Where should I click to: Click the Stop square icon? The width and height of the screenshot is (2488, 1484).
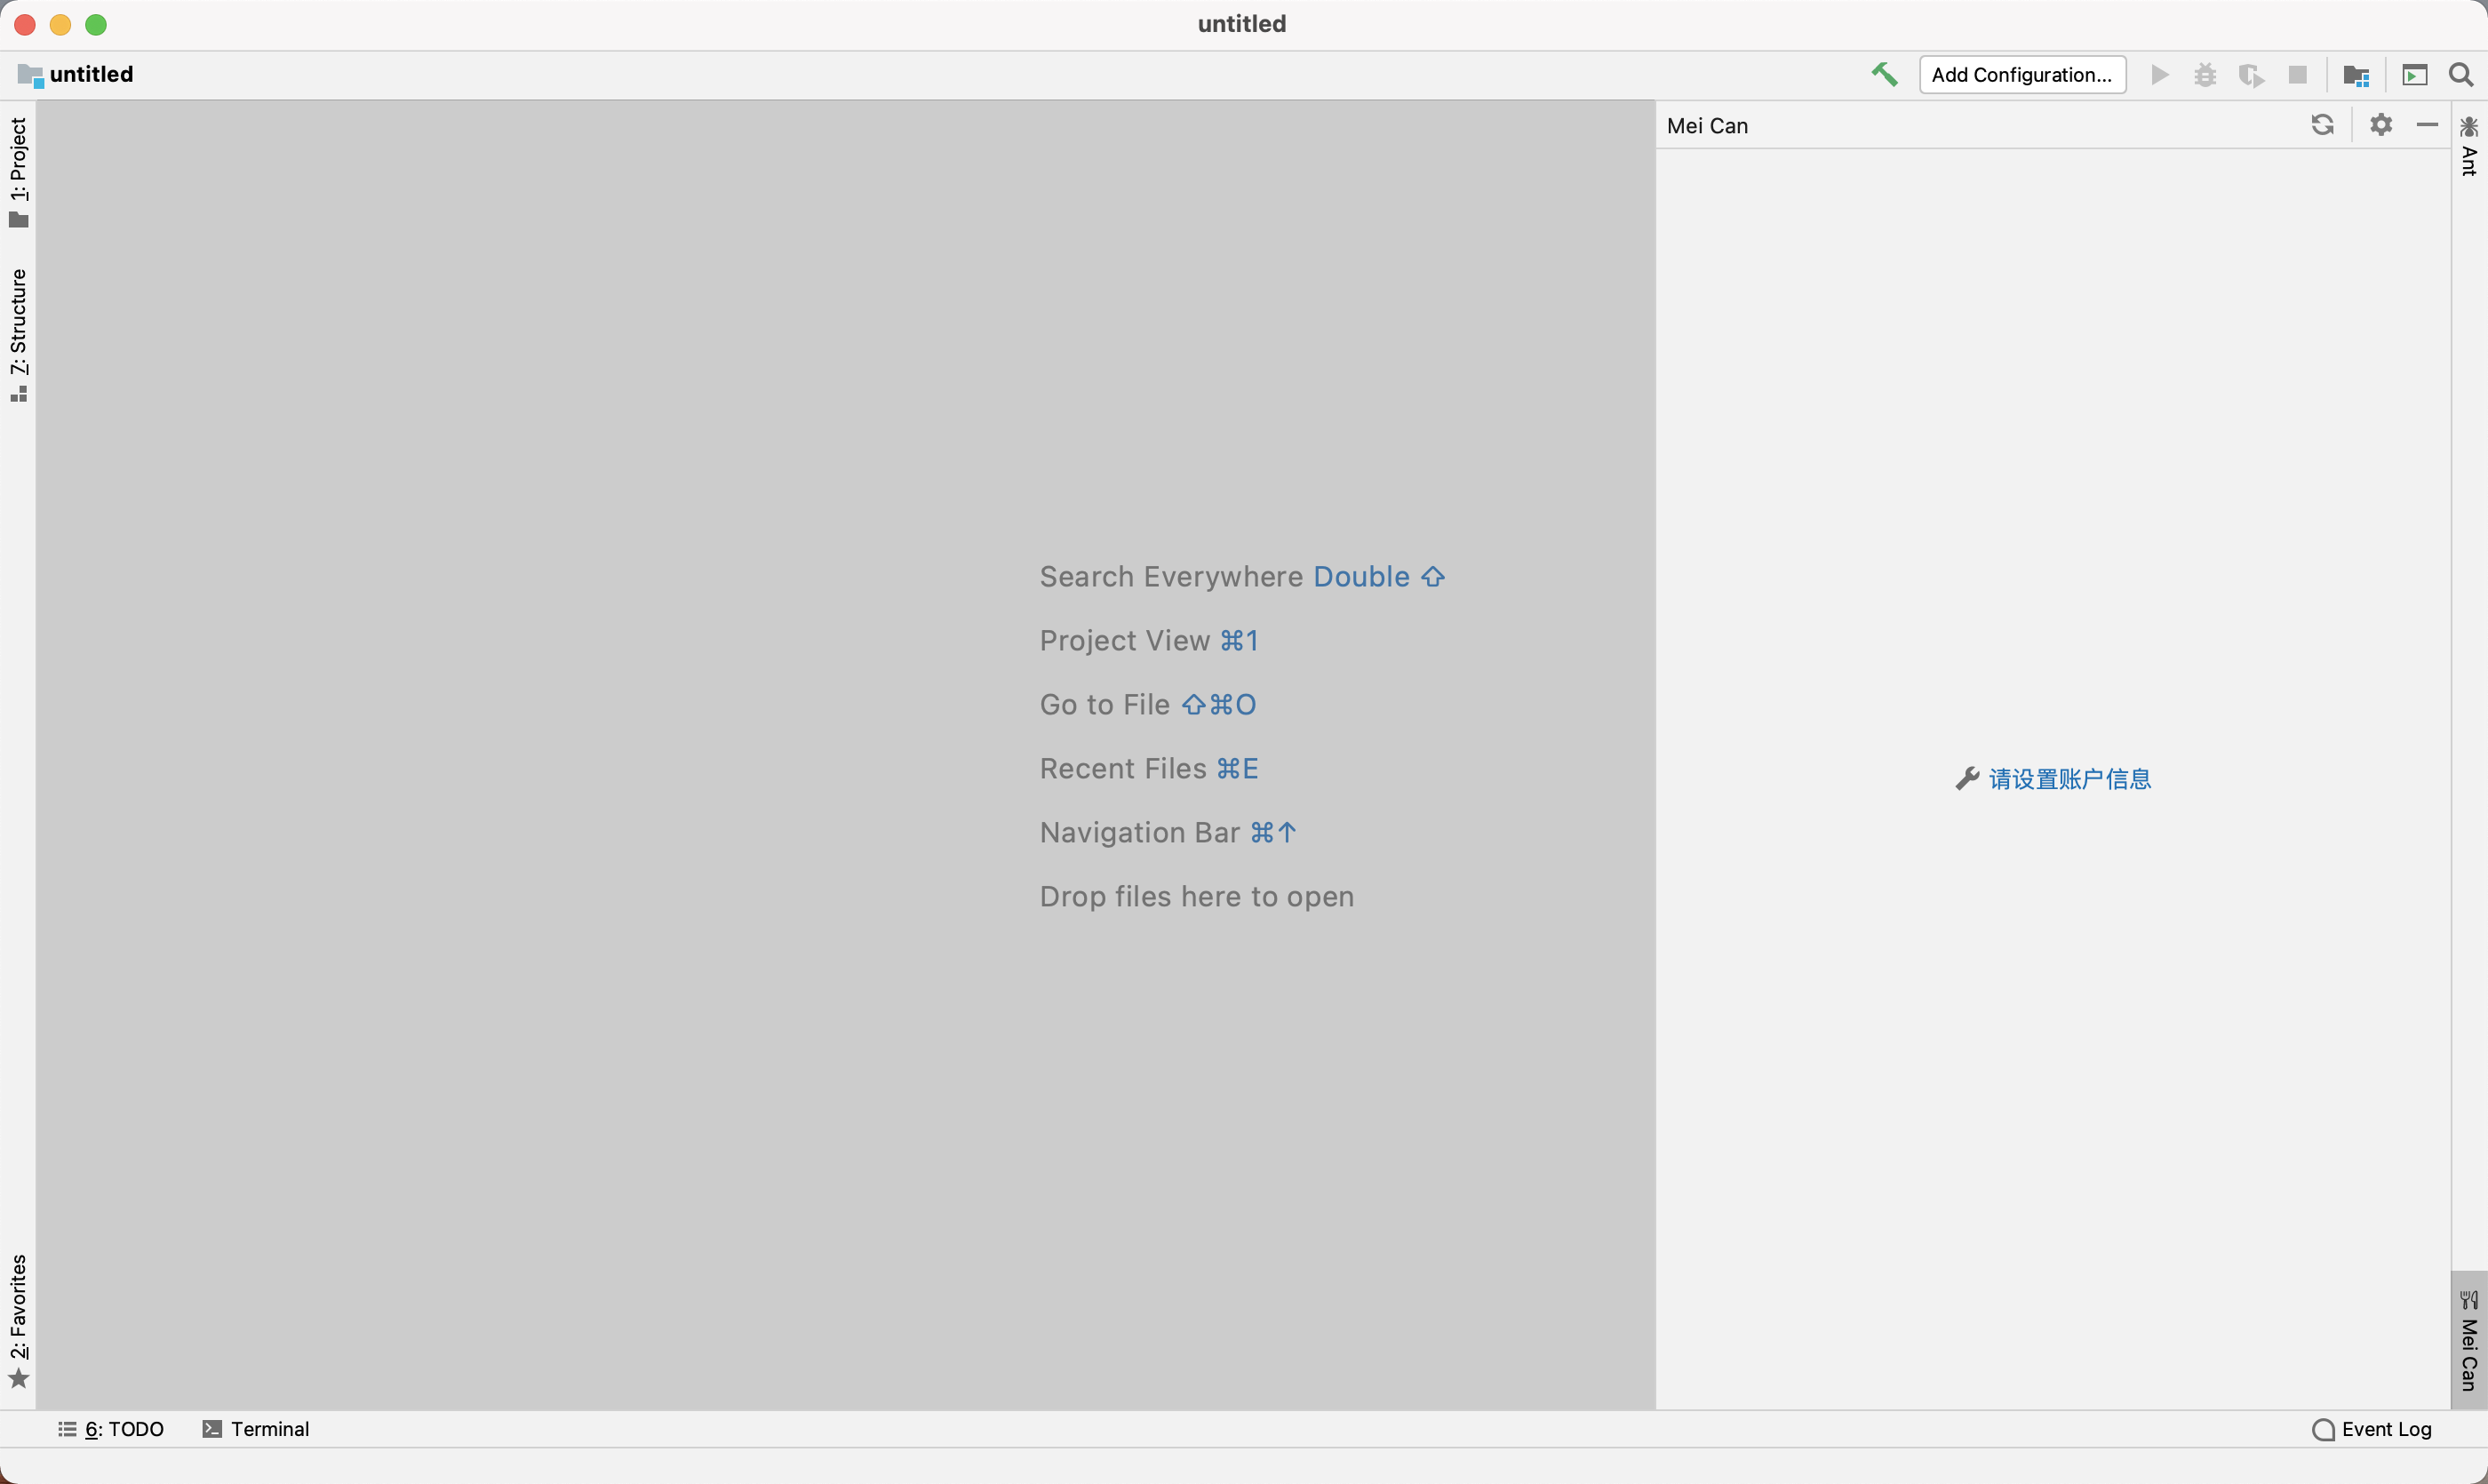pyautogui.click(x=2298, y=75)
